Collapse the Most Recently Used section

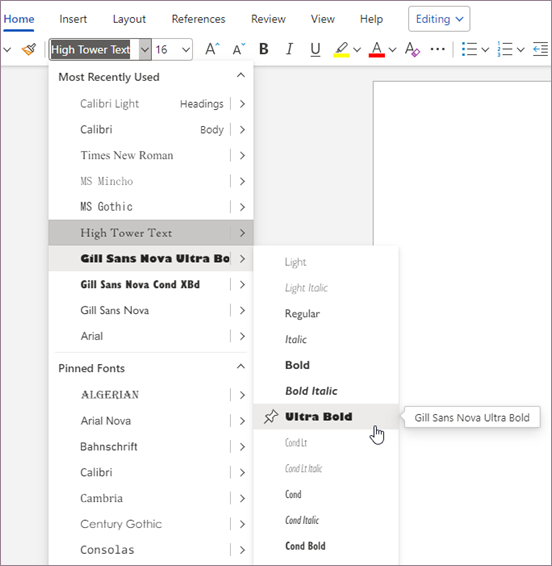(241, 75)
